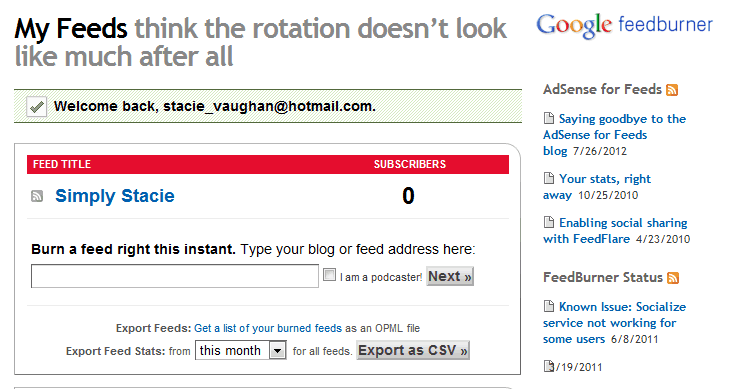Image resolution: width=729 pixels, height=389 pixels.
Task: Open the this month export range dropdown
Action: [x=240, y=350]
